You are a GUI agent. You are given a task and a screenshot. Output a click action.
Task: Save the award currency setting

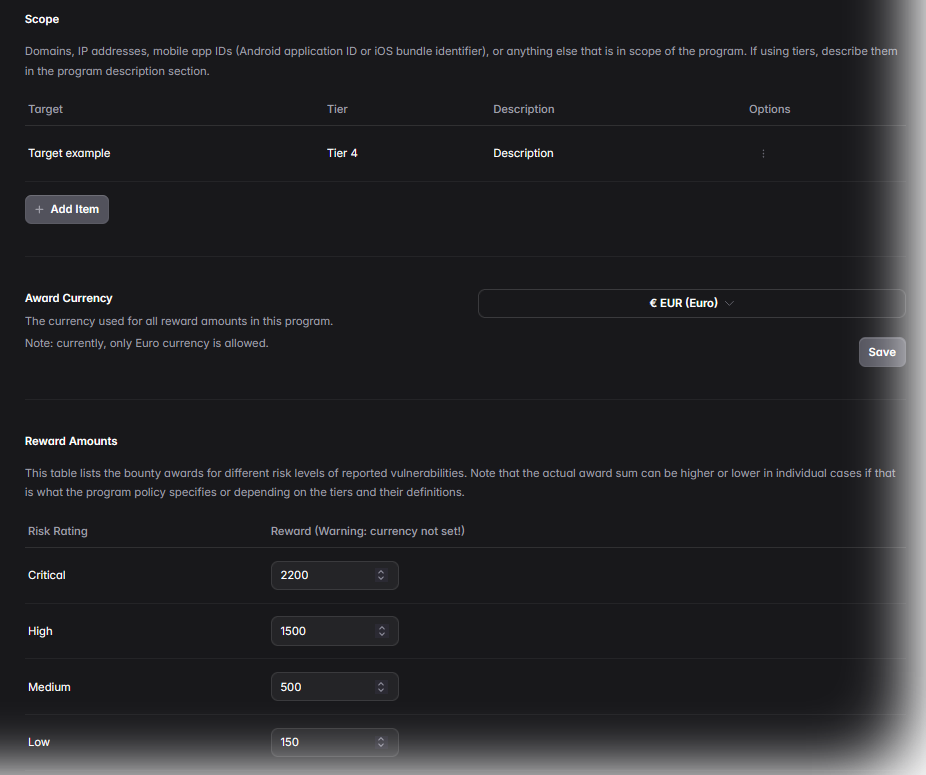pos(881,352)
